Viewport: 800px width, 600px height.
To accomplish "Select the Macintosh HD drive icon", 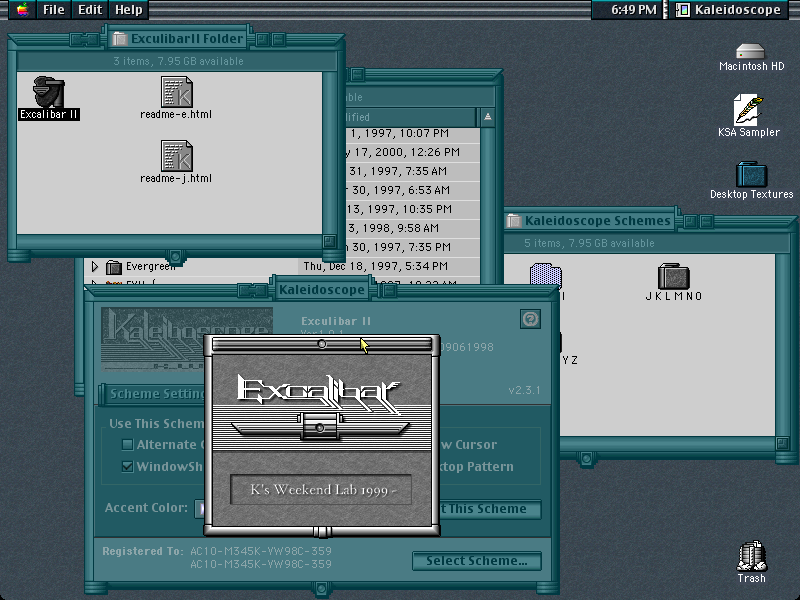I will click(751, 51).
